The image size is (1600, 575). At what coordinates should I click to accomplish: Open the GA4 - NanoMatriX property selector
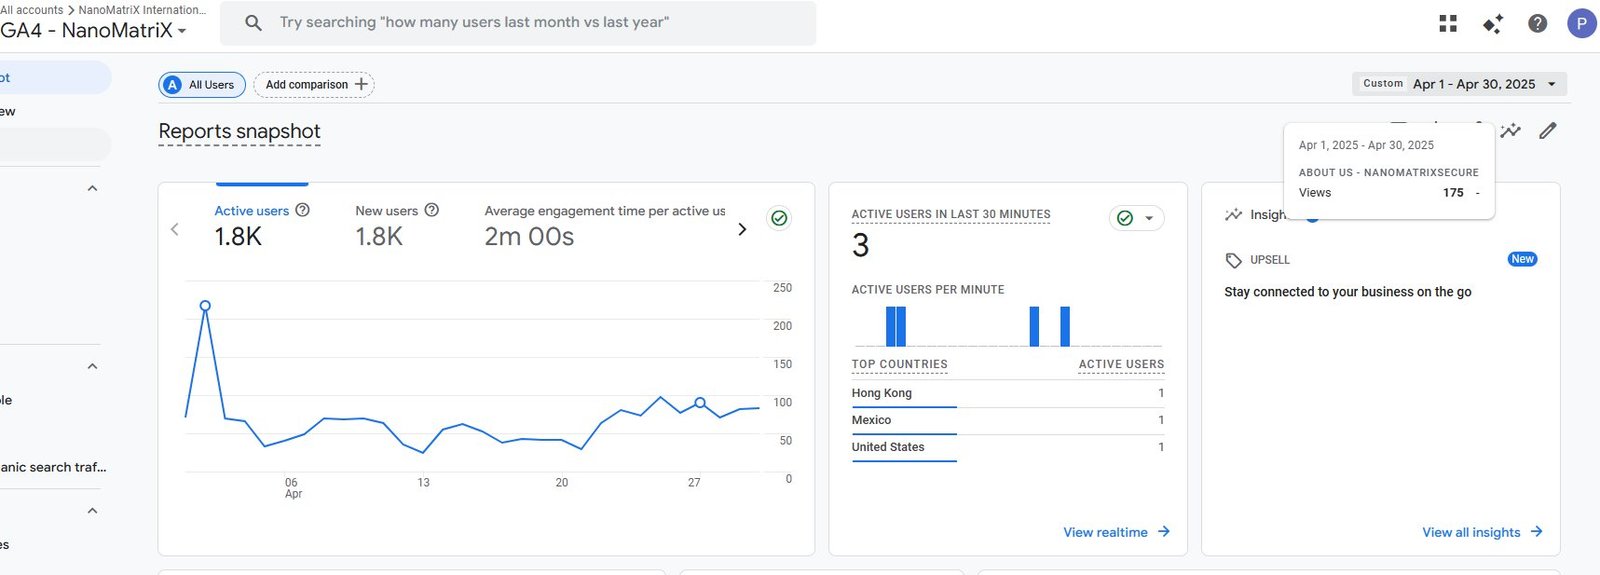pyautogui.click(x=93, y=30)
